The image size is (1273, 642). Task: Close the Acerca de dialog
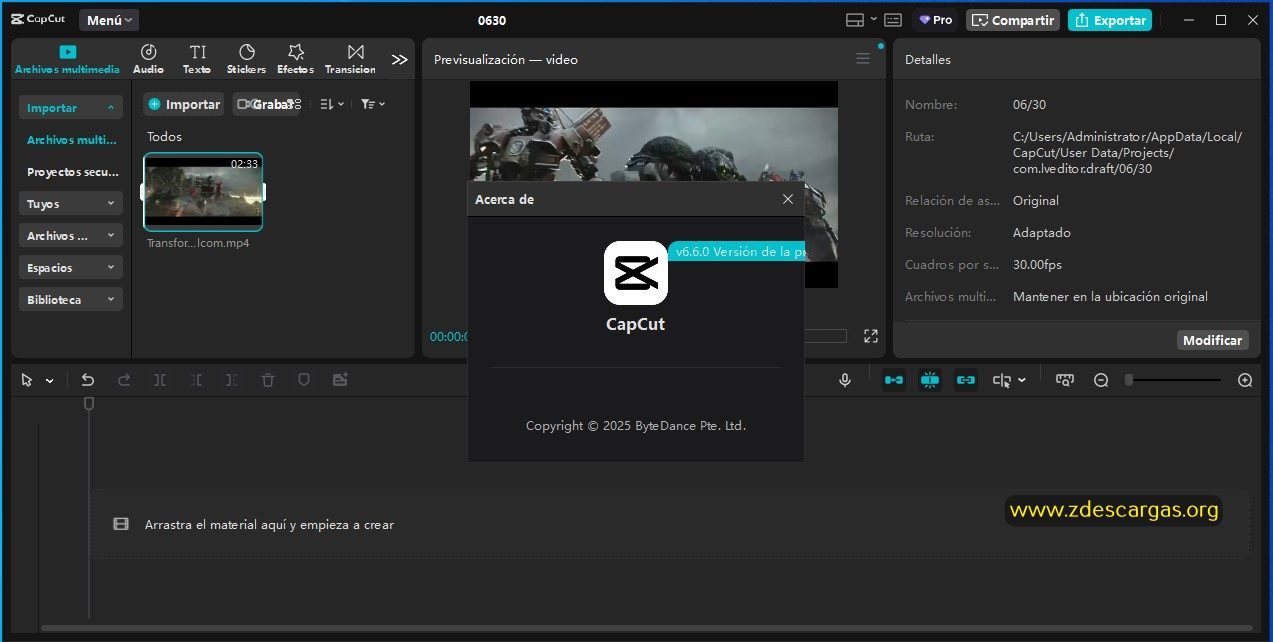pos(788,199)
